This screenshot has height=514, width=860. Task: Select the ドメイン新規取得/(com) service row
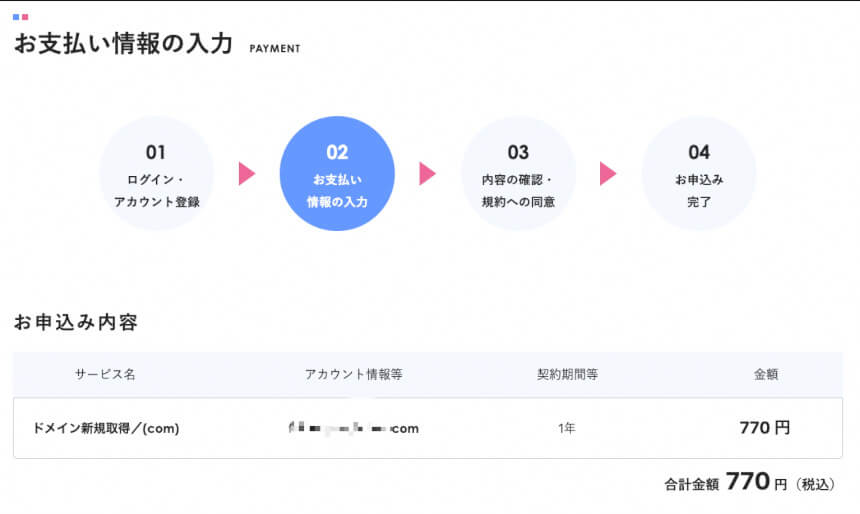click(x=428, y=428)
